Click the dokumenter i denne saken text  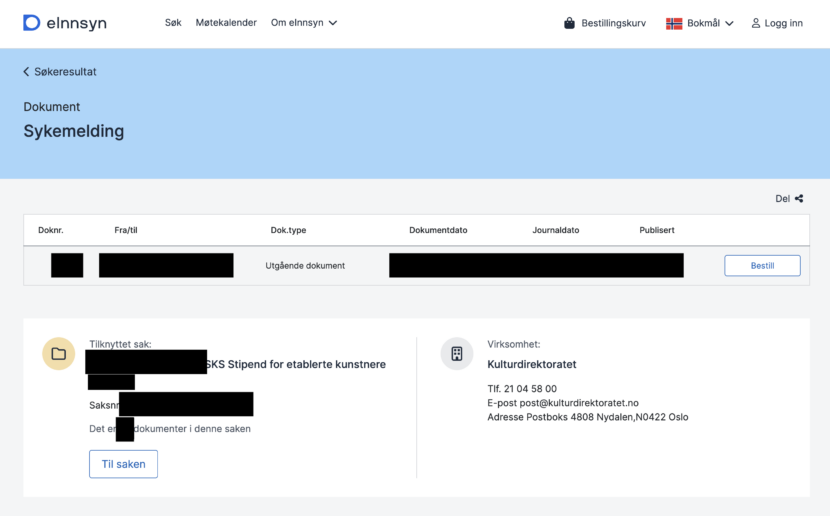coord(192,429)
